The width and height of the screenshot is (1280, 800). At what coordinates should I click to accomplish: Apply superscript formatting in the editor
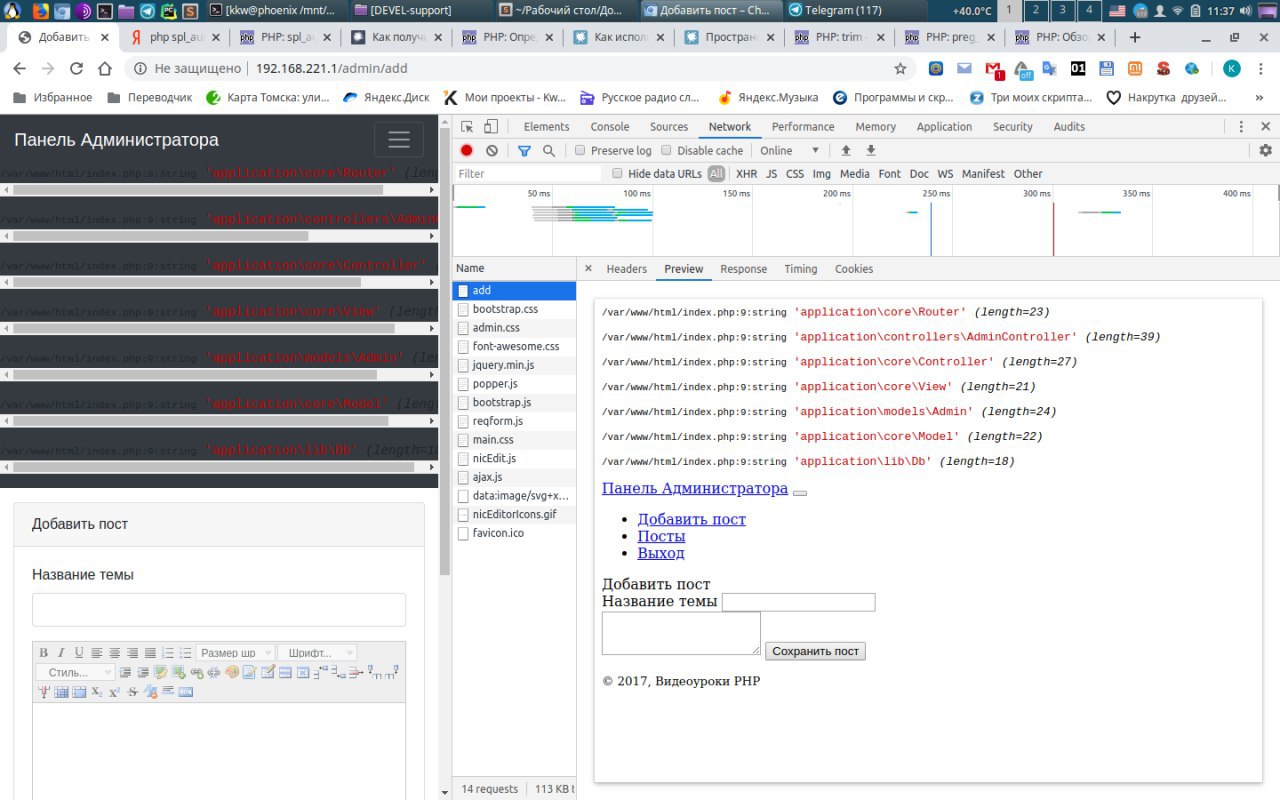pyautogui.click(x=114, y=692)
